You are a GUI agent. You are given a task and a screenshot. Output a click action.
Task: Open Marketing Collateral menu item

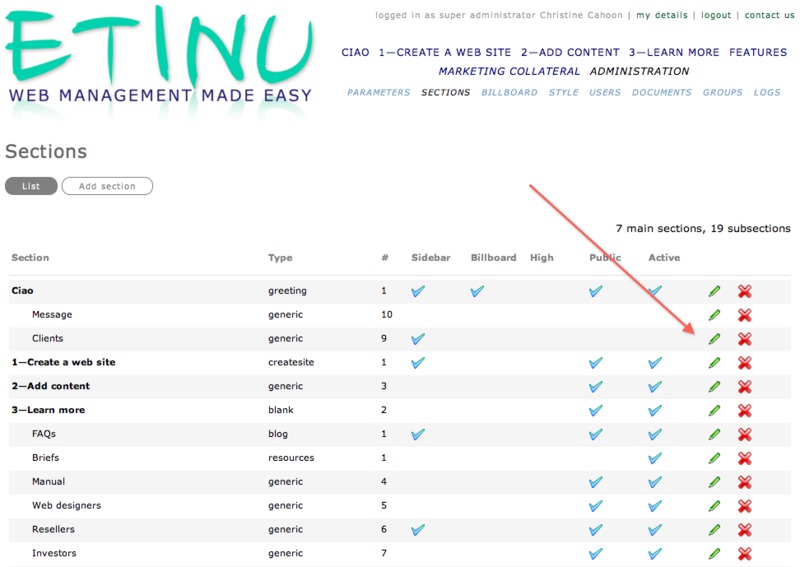point(509,72)
